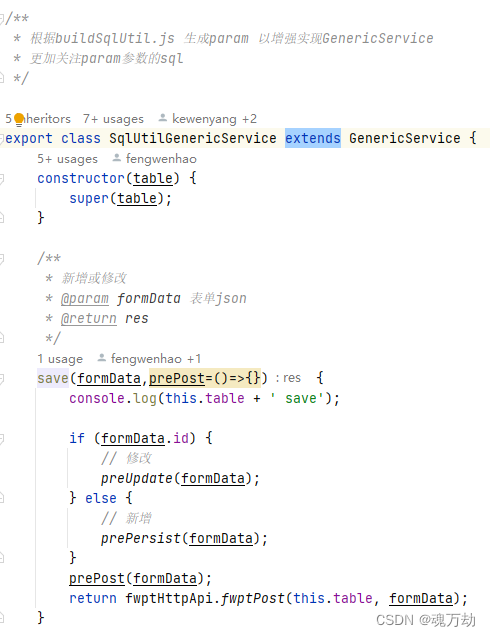The image size is (490, 637).
Task: Click the 'id' property of formData
Action: point(181,438)
